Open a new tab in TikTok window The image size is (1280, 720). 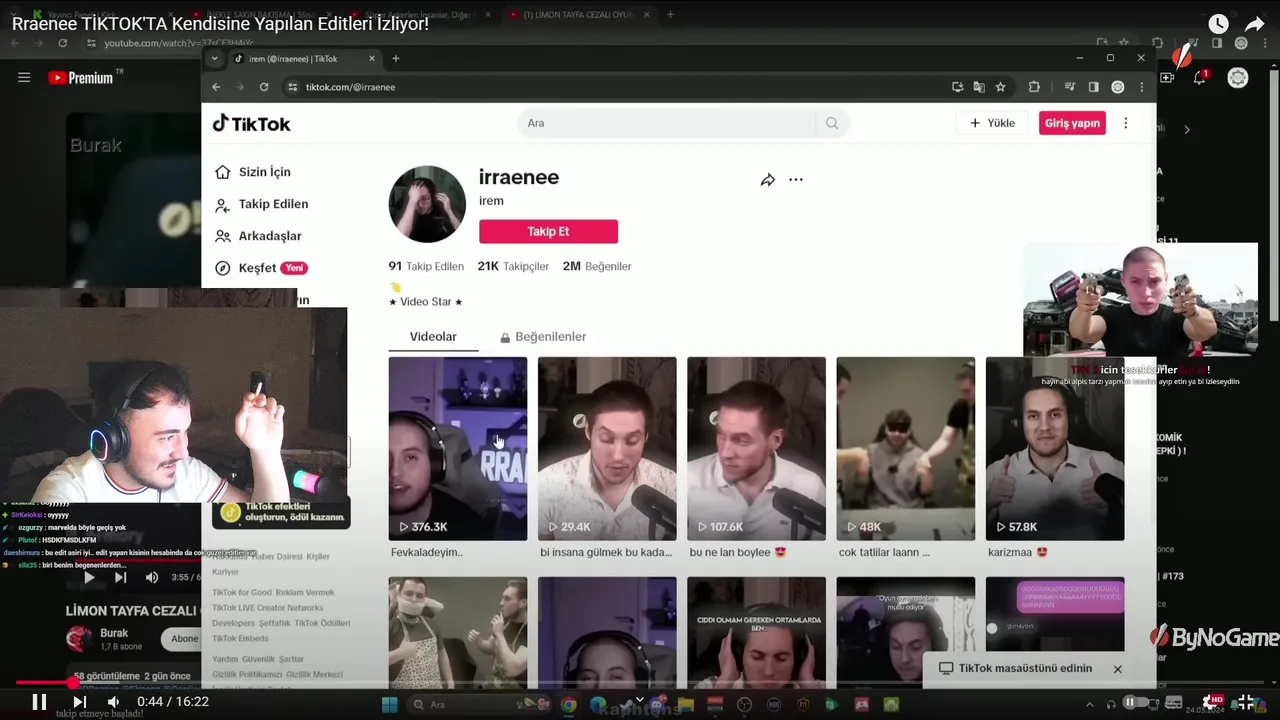pos(396,58)
